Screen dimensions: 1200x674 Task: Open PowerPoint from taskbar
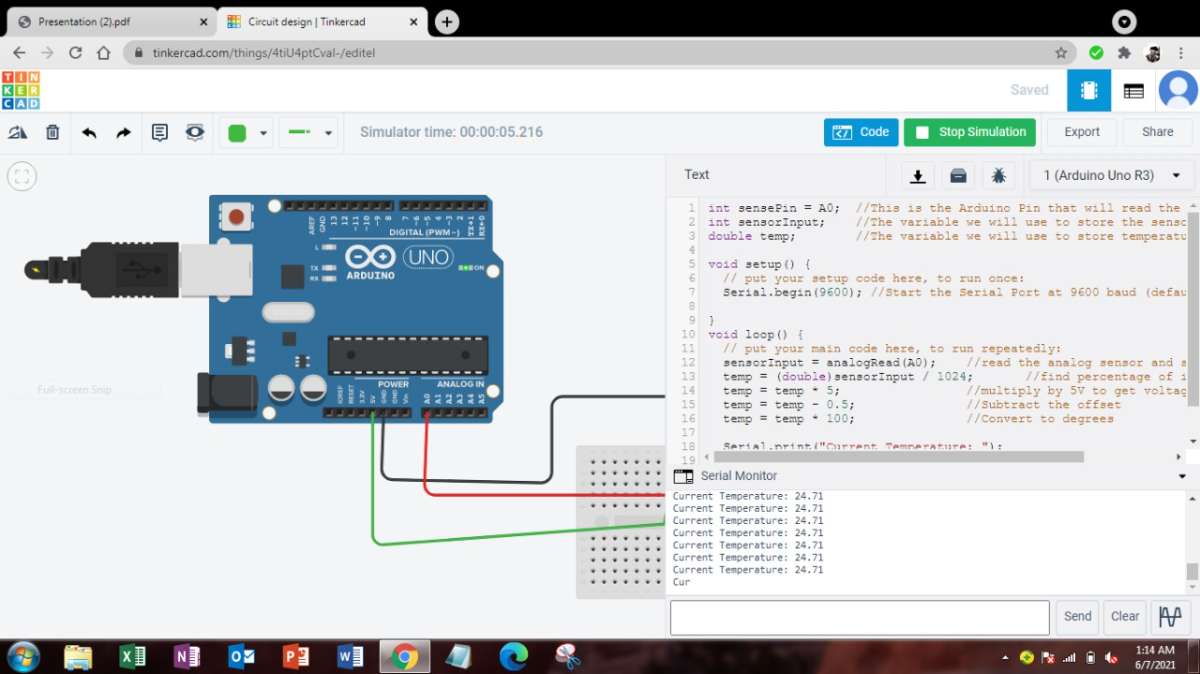(296, 657)
